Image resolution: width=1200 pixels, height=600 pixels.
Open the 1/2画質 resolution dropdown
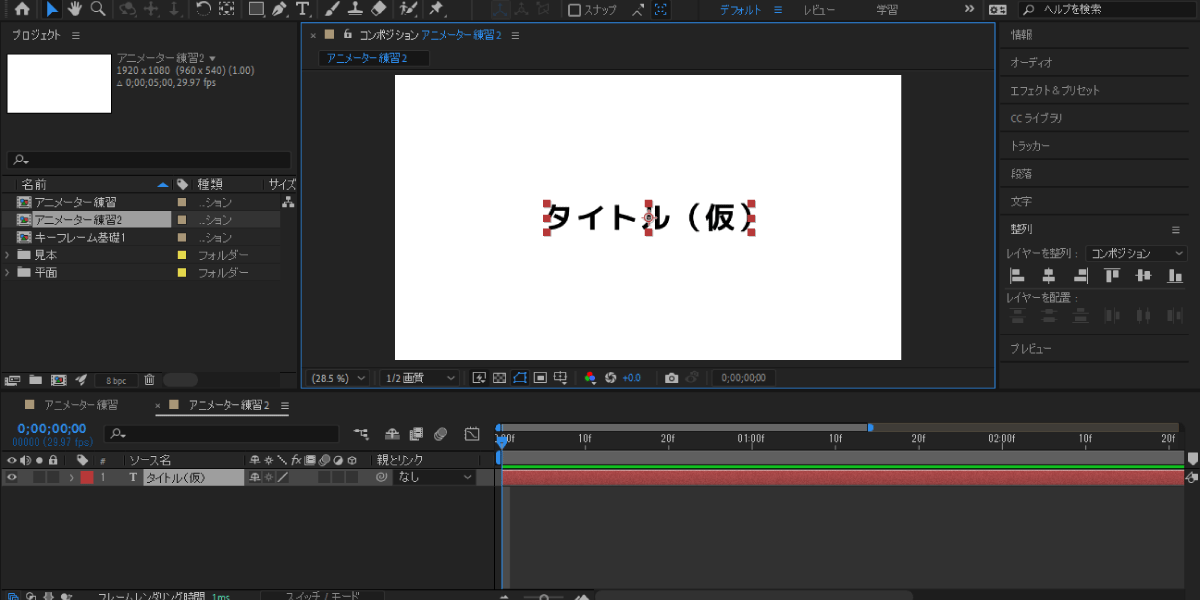pyautogui.click(x=420, y=378)
